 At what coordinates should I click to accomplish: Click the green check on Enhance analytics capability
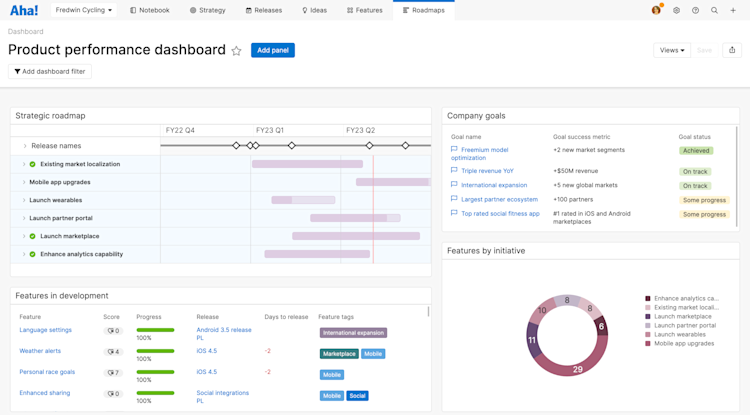[33, 254]
